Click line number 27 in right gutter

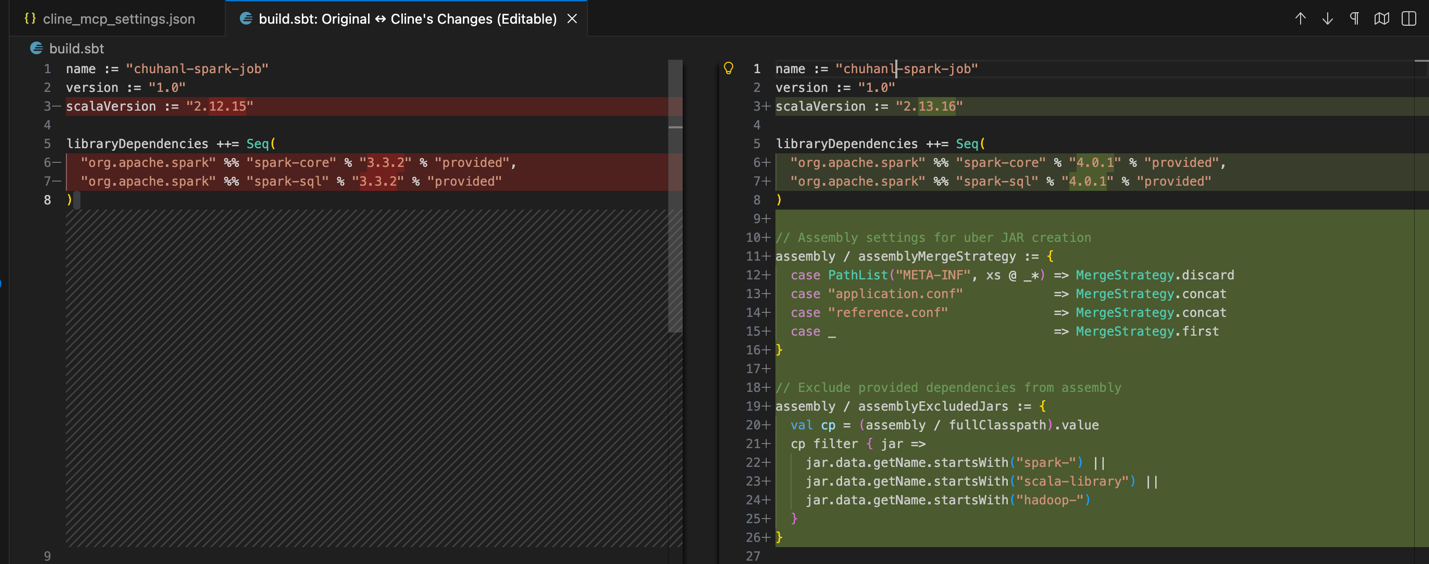click(753, 556)
